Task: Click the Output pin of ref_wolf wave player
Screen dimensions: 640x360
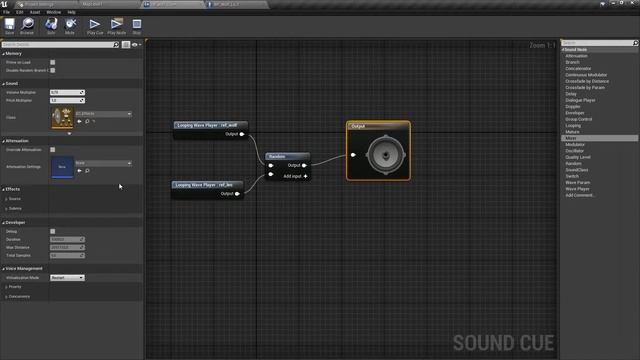Action: (x=242, y=134)
